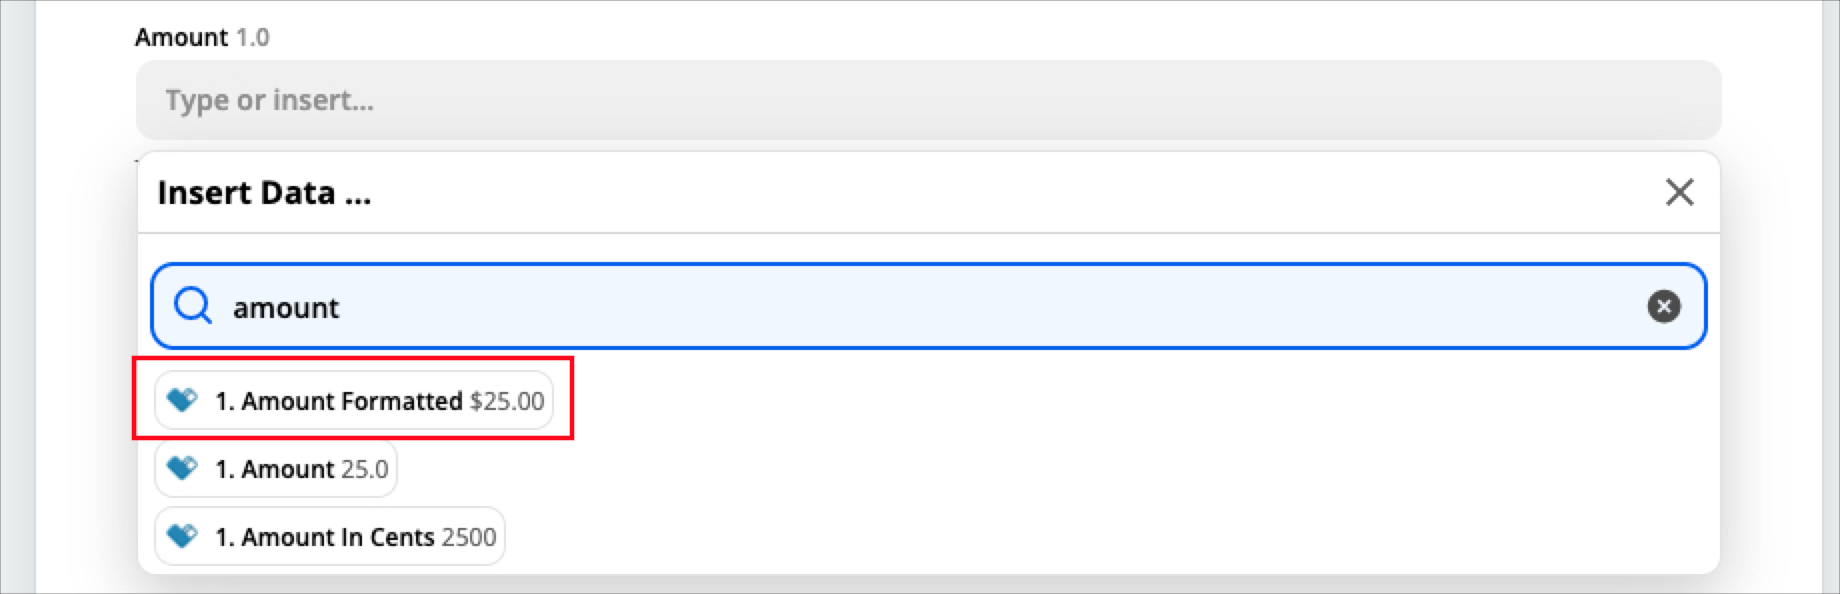This screenshot has width=1840, height=594.
Task: Click the heart icon beside Amount 25.0
Action: 182,469
